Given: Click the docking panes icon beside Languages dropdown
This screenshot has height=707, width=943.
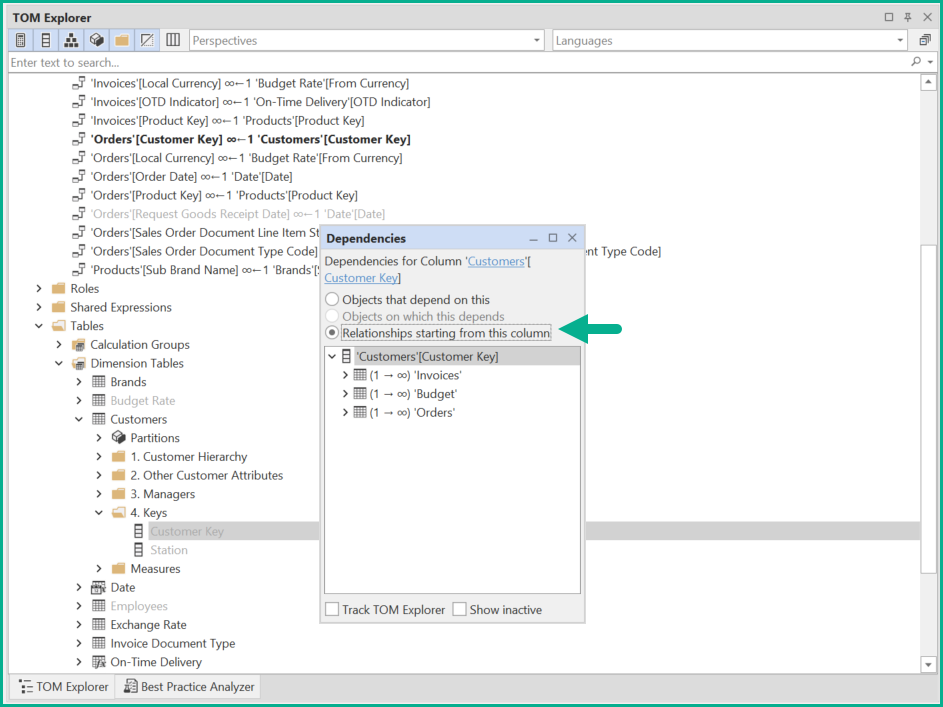Looking at the screenshot, I should [922, 40].
